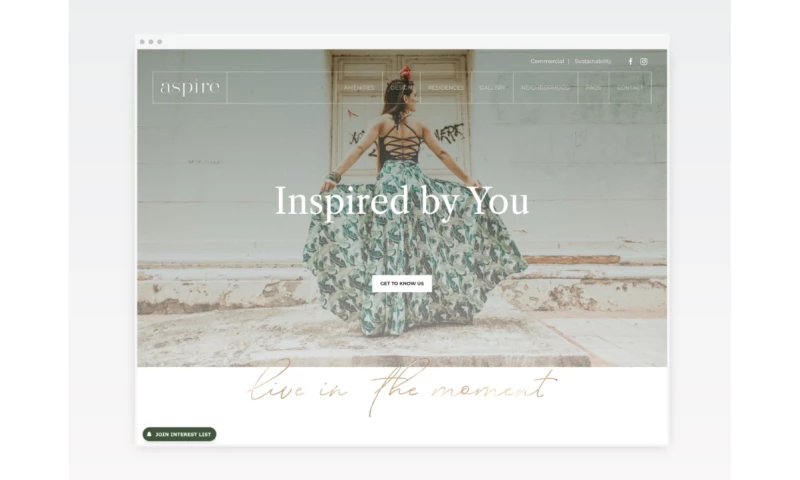Open the Facebook social icon
This screenshot has width=800, height=480.
[x=630, y=61]
